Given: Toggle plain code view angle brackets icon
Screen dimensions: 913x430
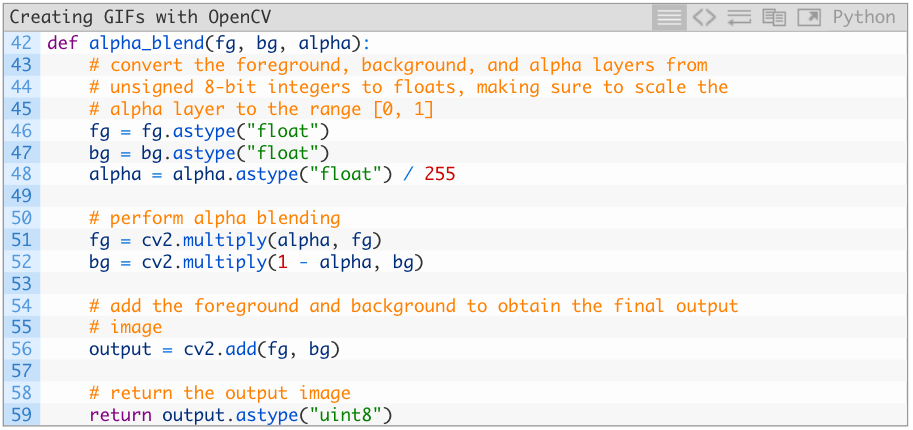Looking at the screenshot, I should tap(705, 17).
